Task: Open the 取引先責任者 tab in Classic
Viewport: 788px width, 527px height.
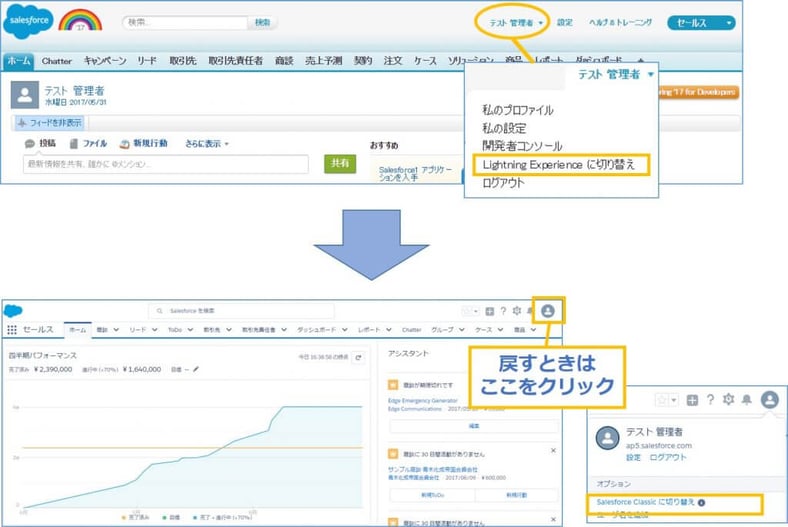Action: pos(236,61)
